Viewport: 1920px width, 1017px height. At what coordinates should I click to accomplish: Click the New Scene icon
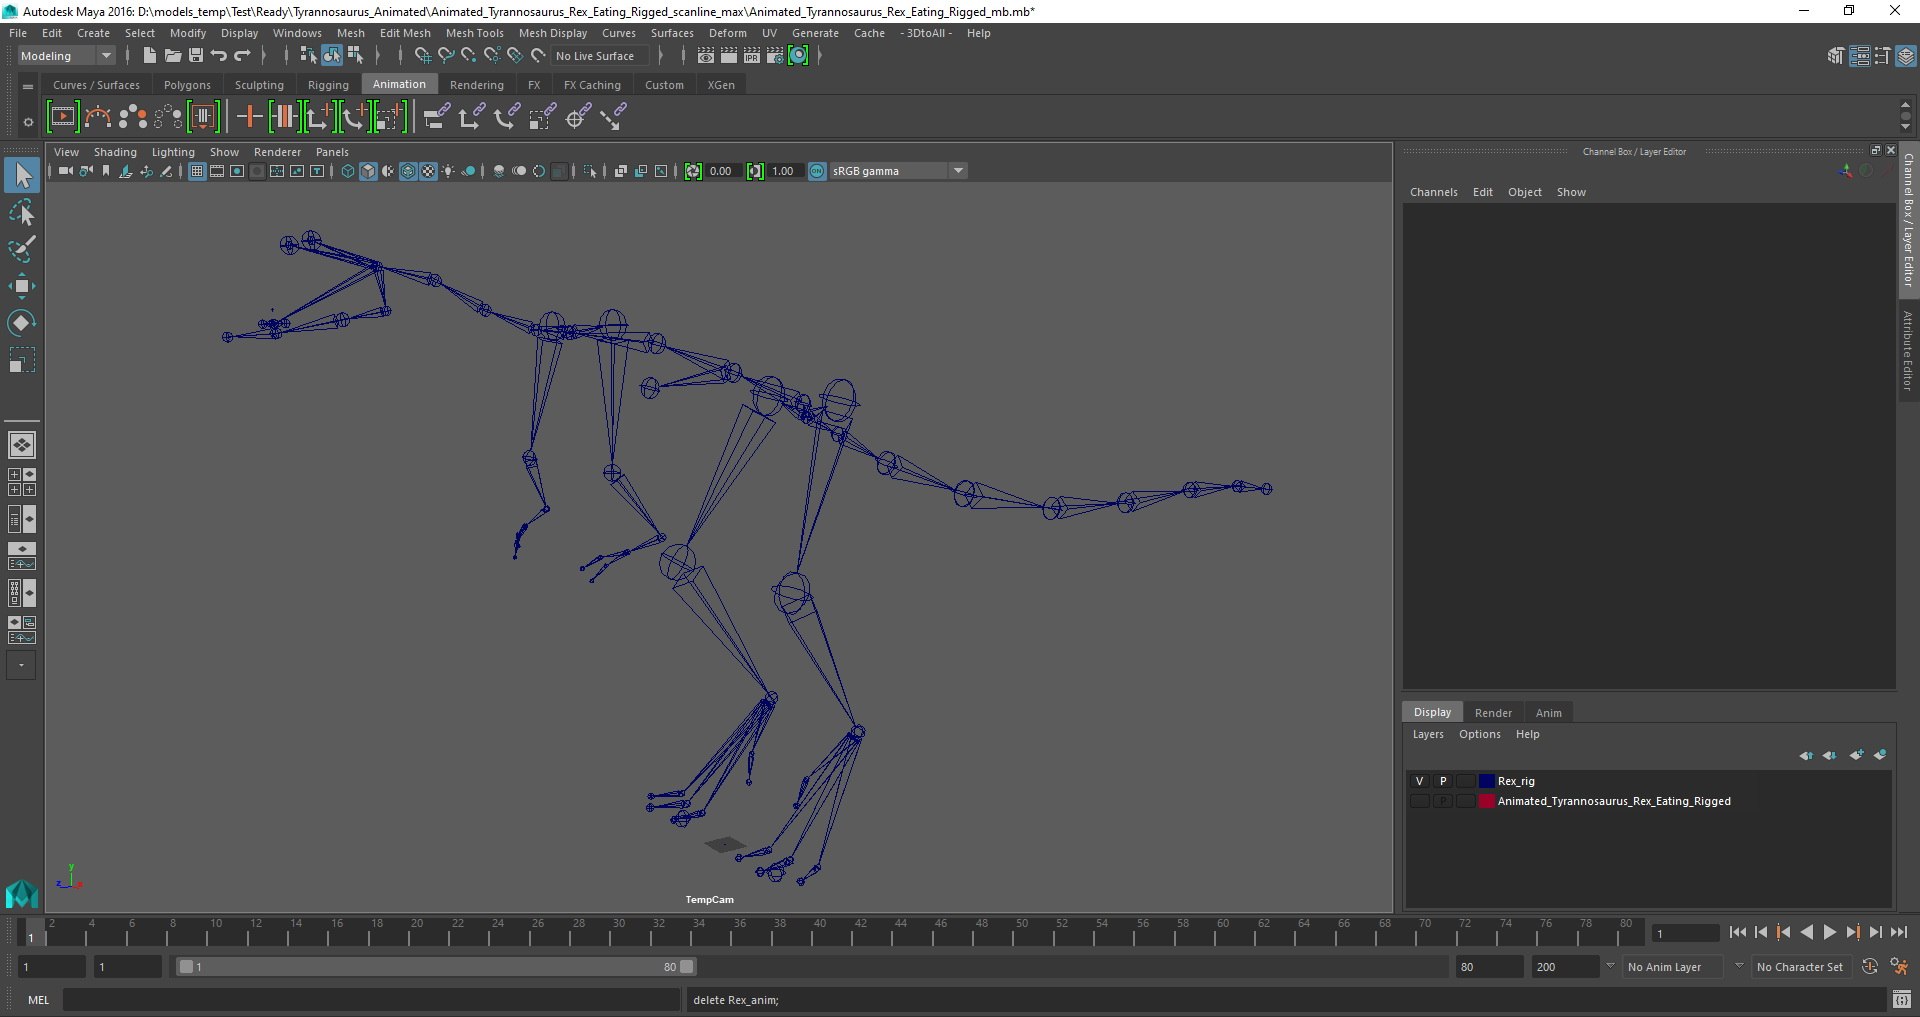[149, 56]
